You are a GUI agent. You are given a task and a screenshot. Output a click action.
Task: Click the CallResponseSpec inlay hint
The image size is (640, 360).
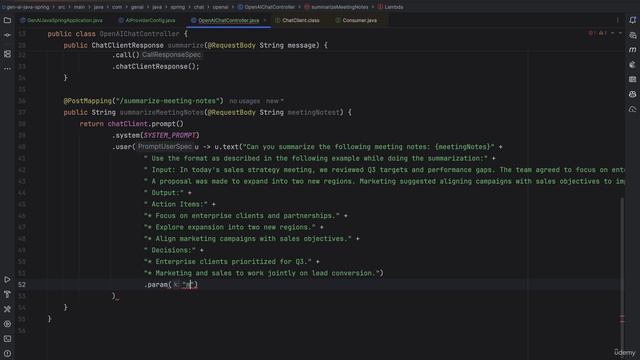tap(171, 55)
